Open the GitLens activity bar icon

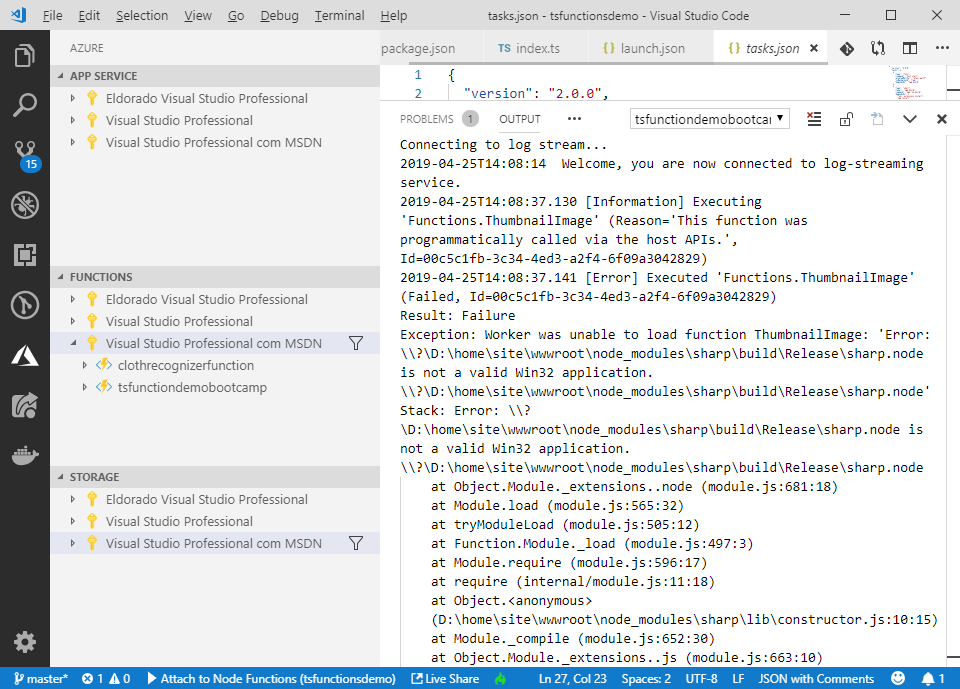24,305
